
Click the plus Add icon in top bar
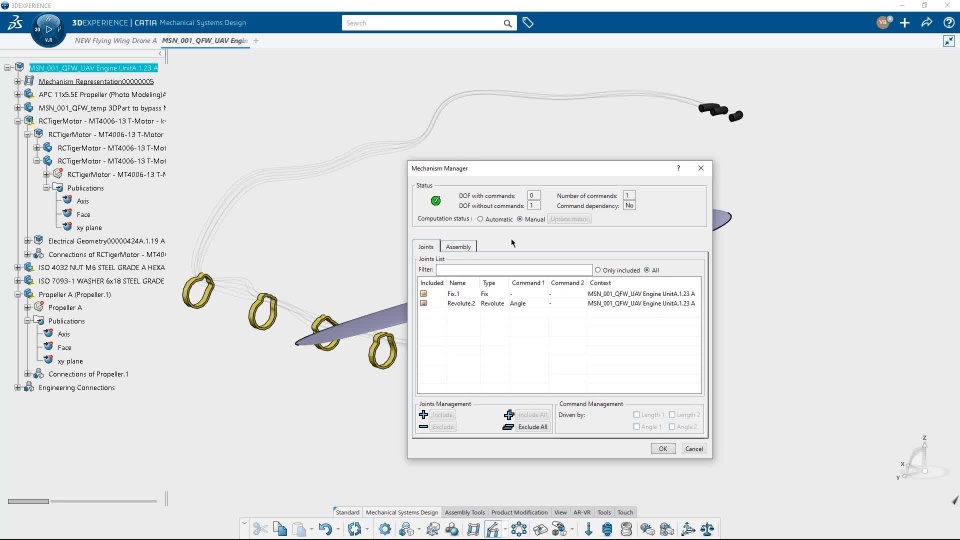tap(905, 23)
